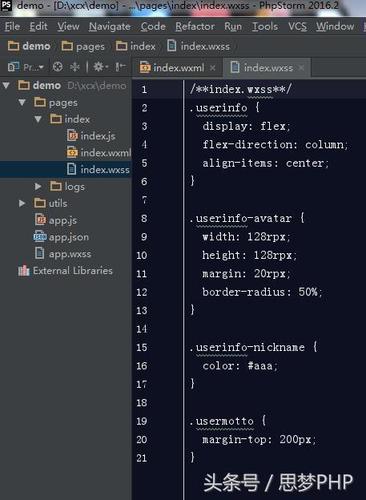
Task: Click the External Libraries bar-chart icon
Action: click(24, 270)
